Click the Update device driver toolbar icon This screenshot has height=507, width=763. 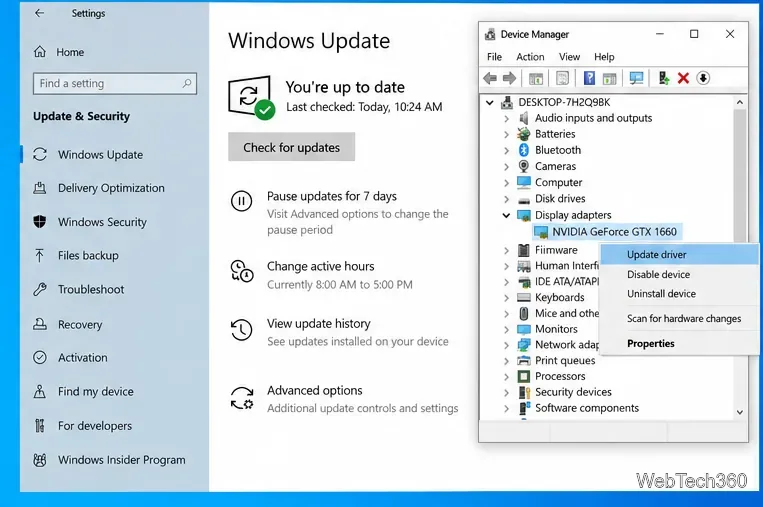(x=664, y=78)
